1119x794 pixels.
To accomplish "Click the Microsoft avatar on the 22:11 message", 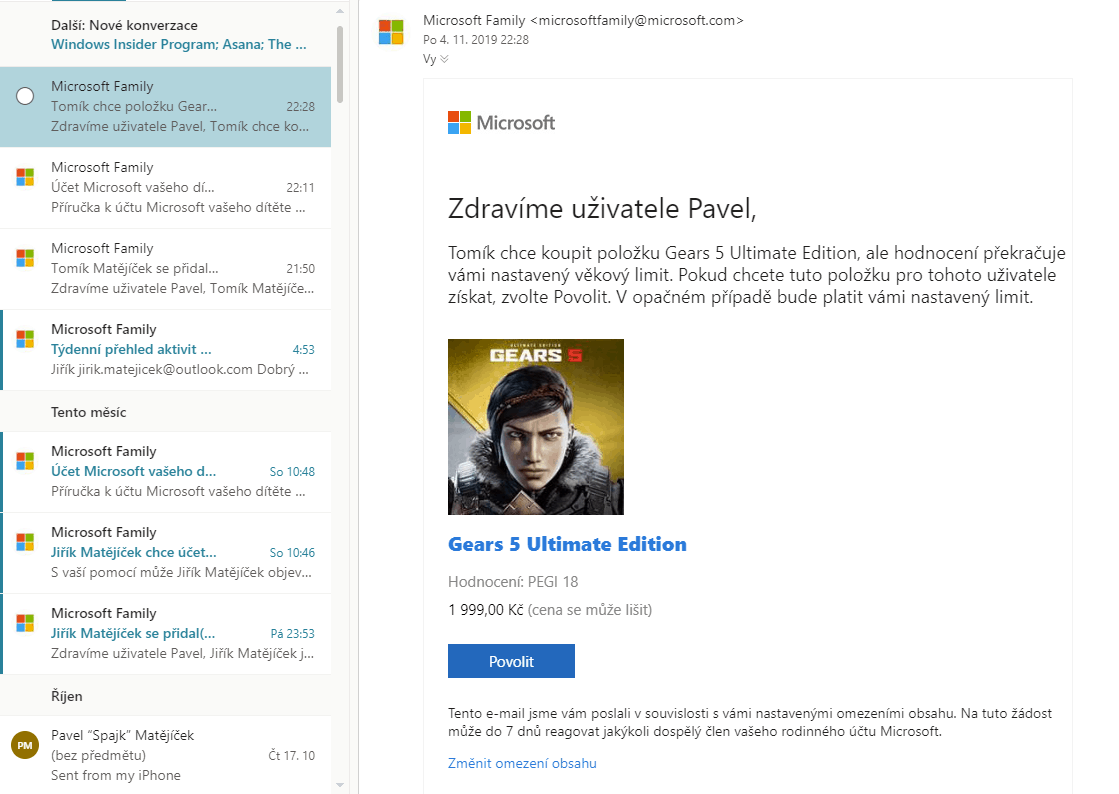I will (x=26, y=177).
